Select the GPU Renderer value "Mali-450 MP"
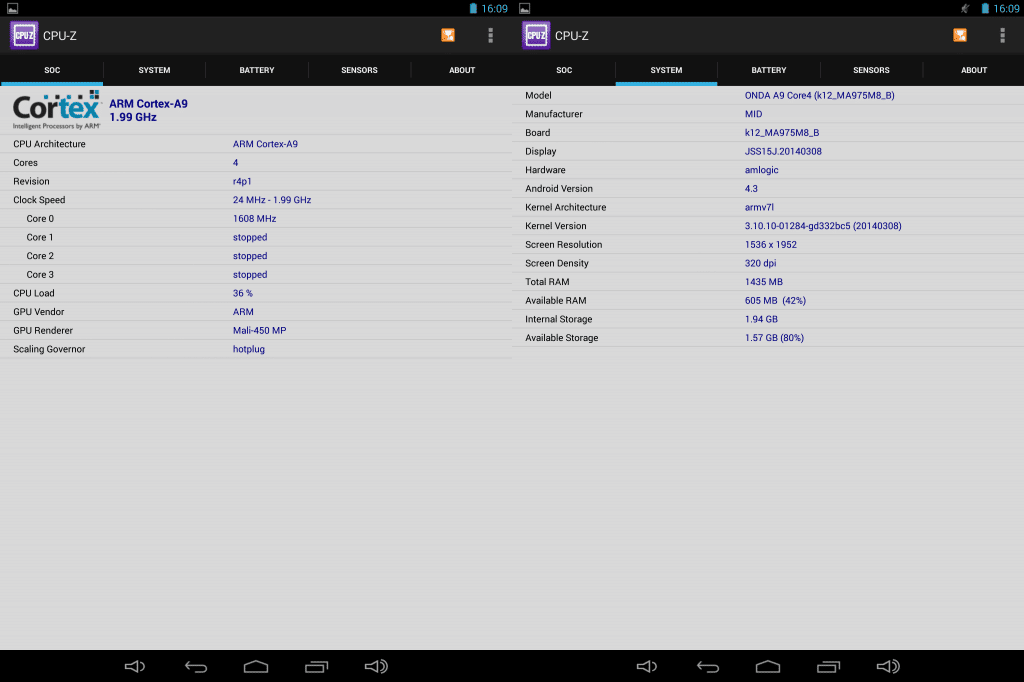The image size is (1024, 682). (x=259, y=331)
